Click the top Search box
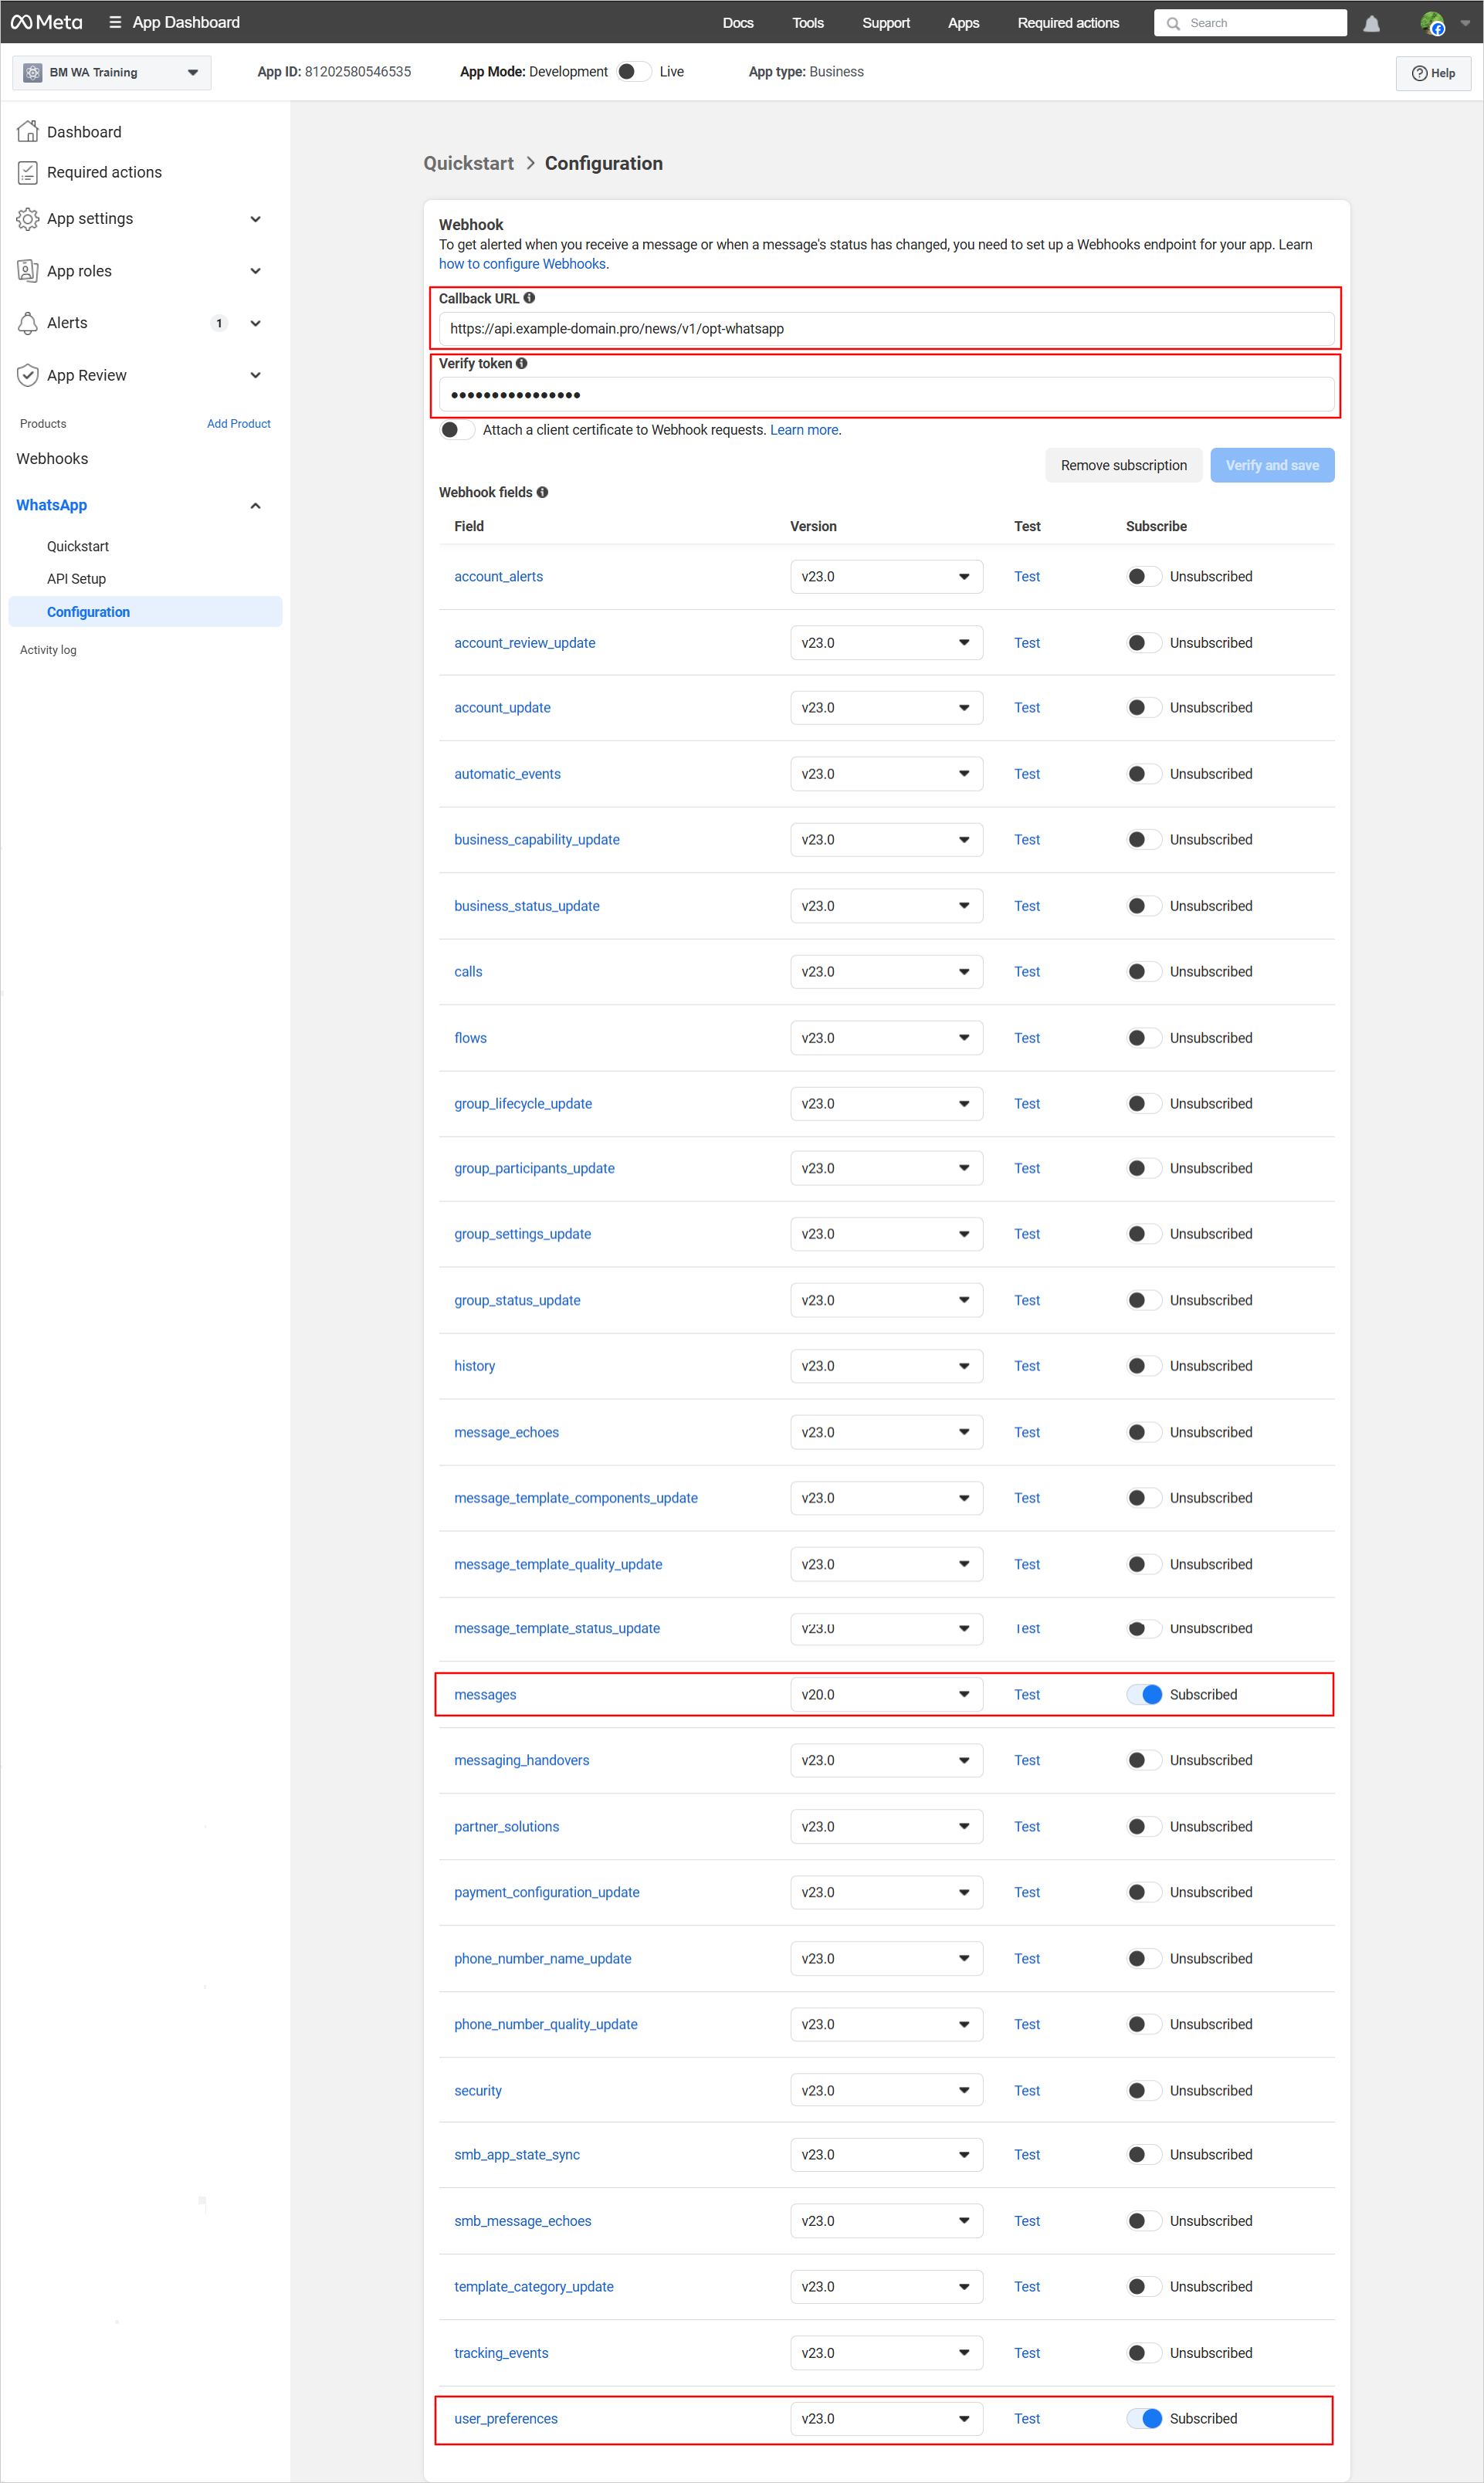Viewport: 1484px width, 2483px height. (1250, 23)
